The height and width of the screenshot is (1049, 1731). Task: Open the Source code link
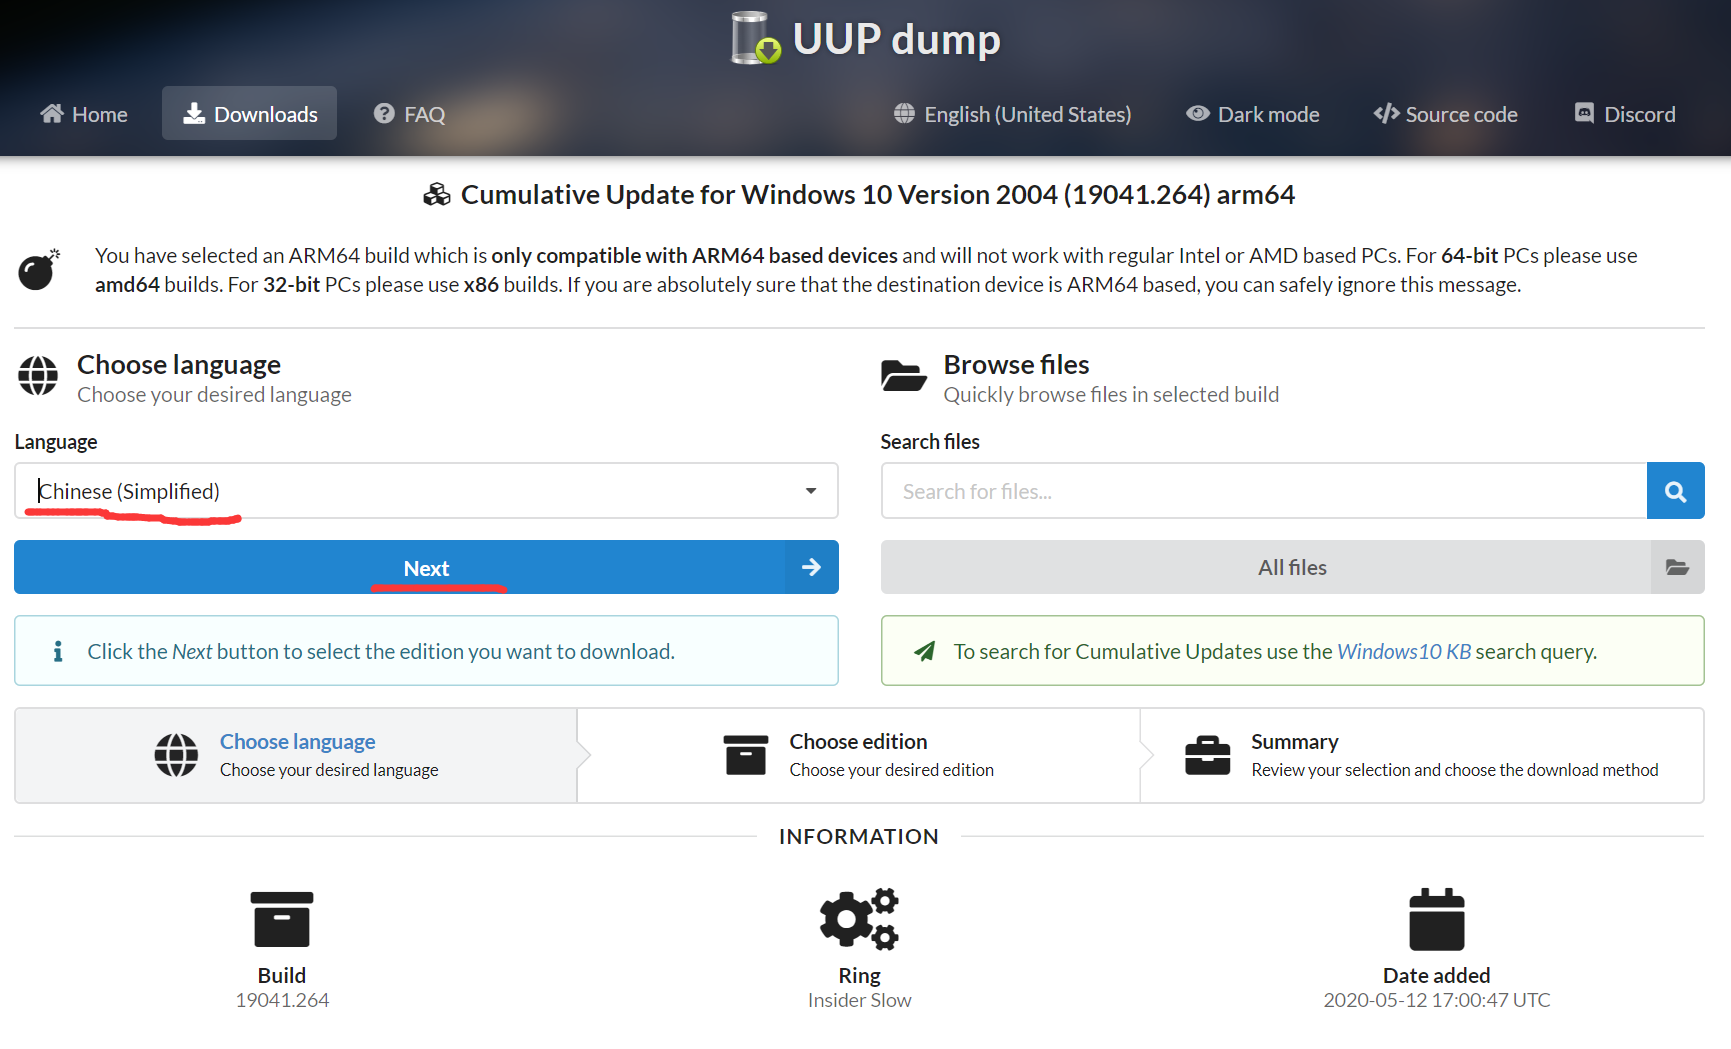(1445, 114)
